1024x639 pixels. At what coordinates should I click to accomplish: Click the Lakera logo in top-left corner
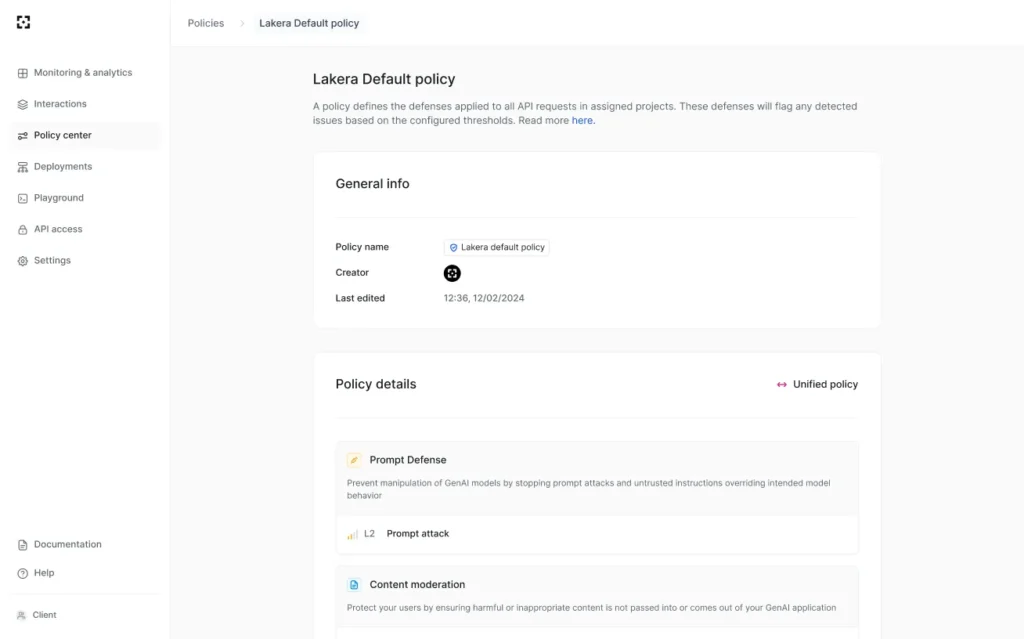[24, 22]
